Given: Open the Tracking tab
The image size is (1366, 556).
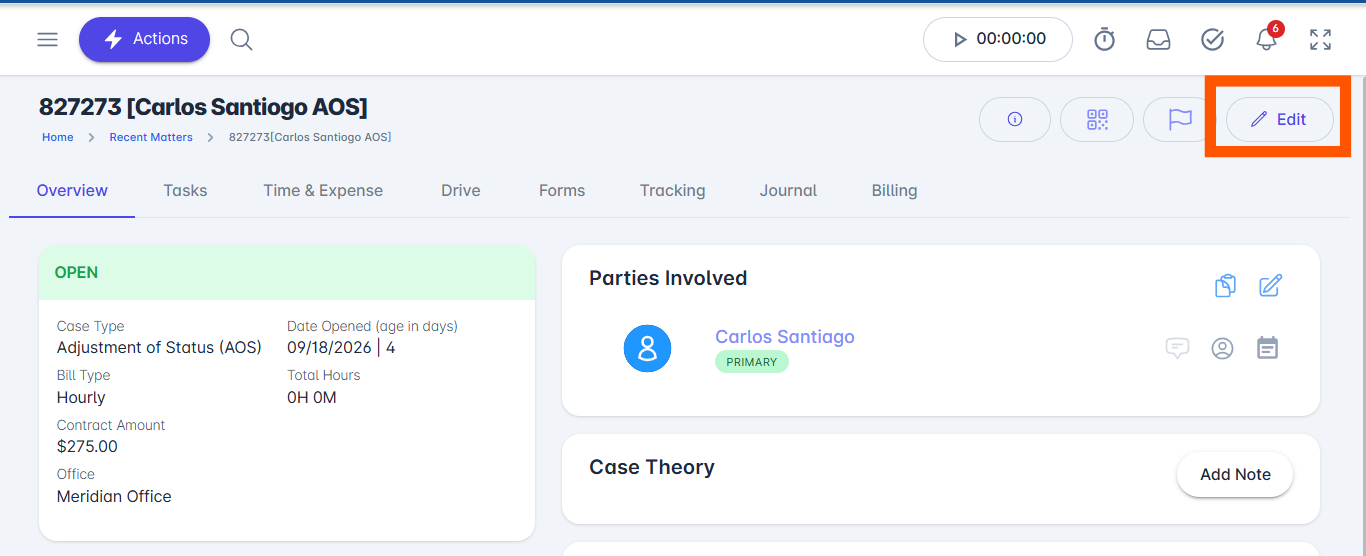Looking at the screenshot, I should (x=672, y=190).
